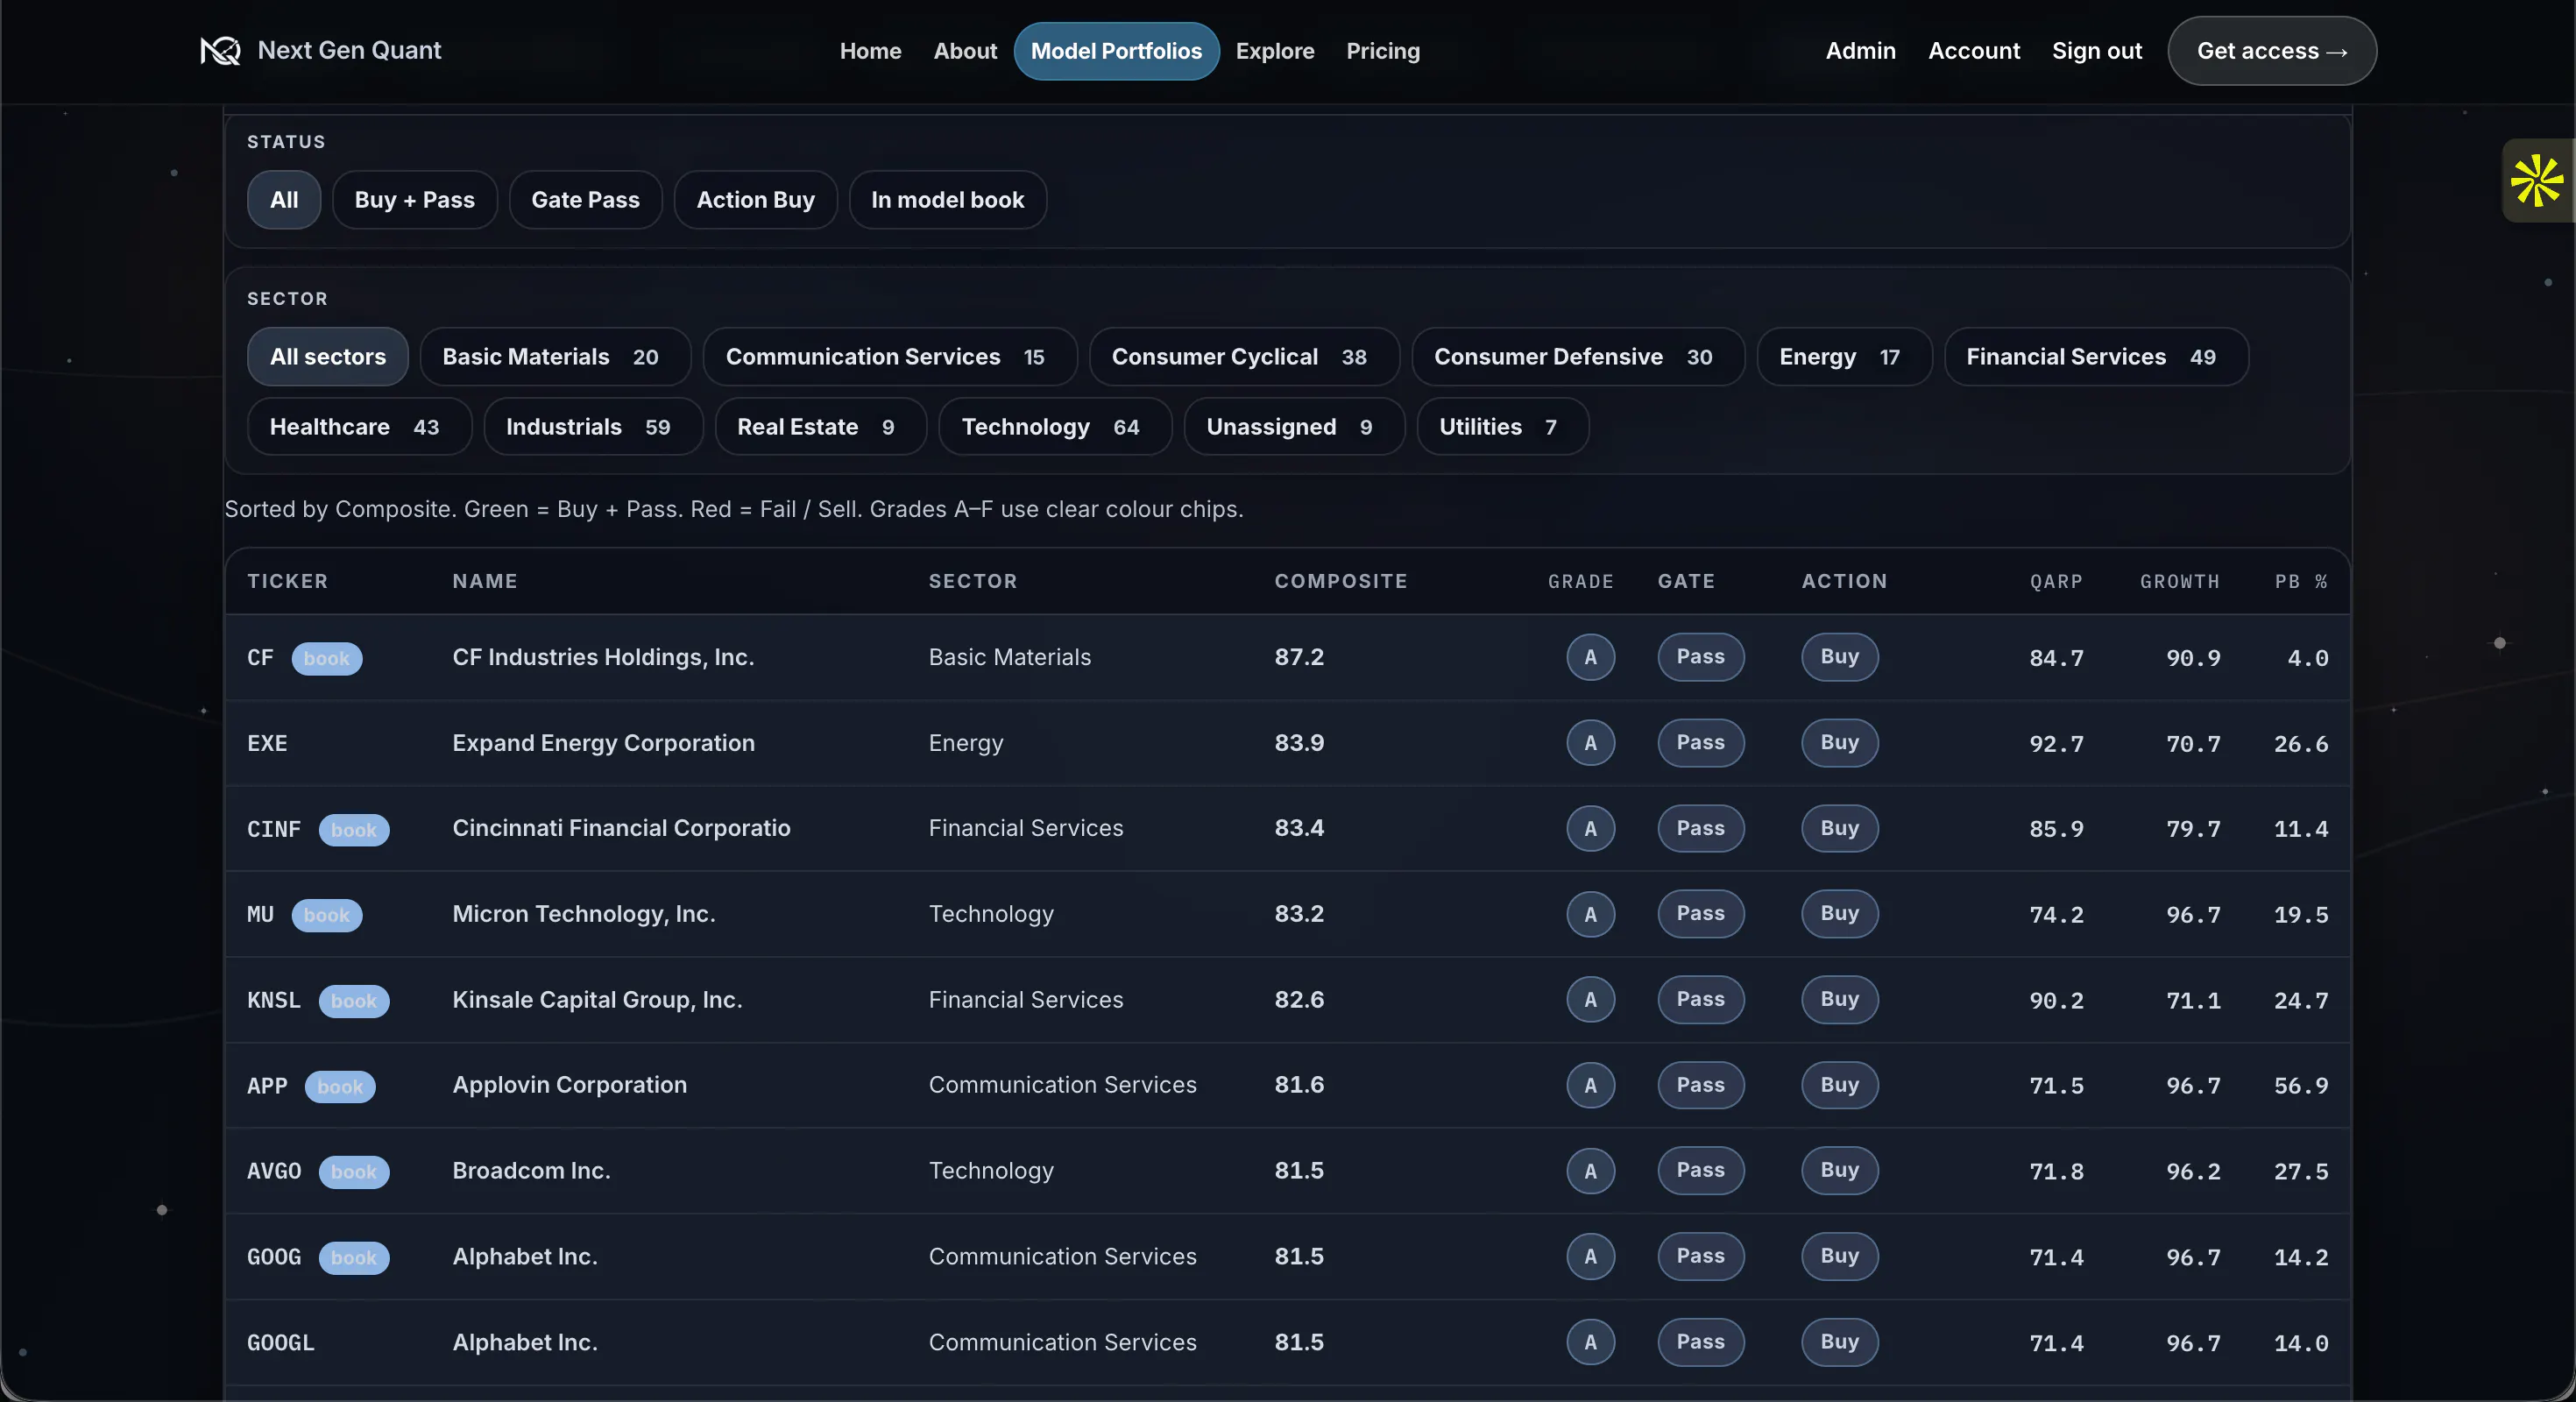Filter by Technology sector chip

pyautogui.click(x=1055, y=427)
